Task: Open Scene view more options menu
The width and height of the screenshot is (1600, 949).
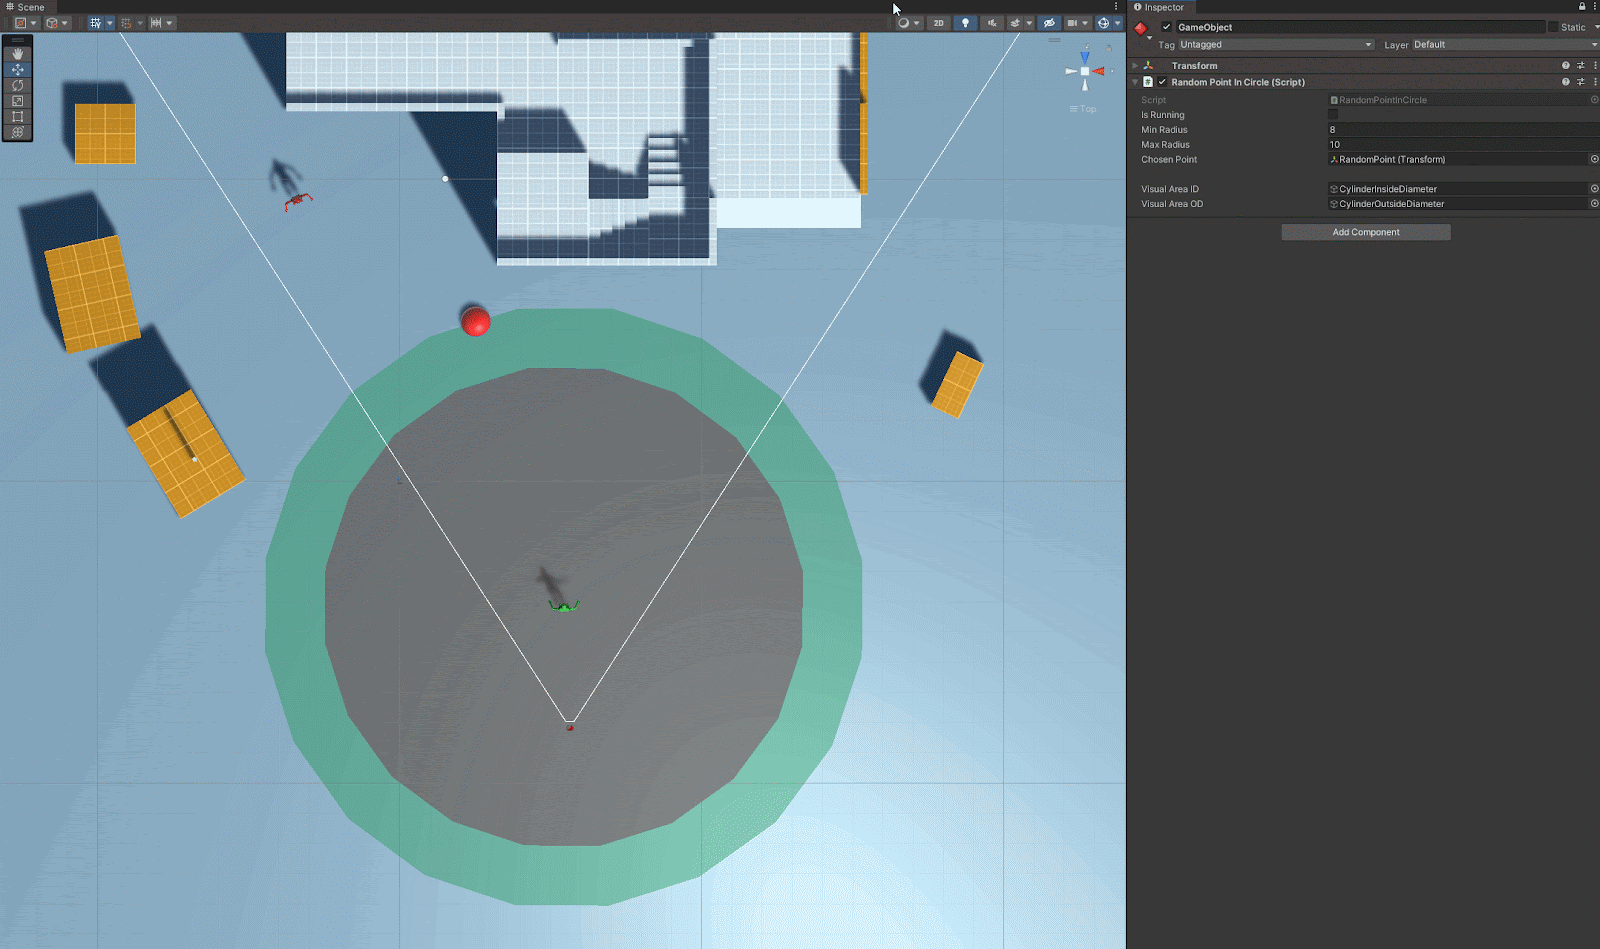Action: 1116,7
